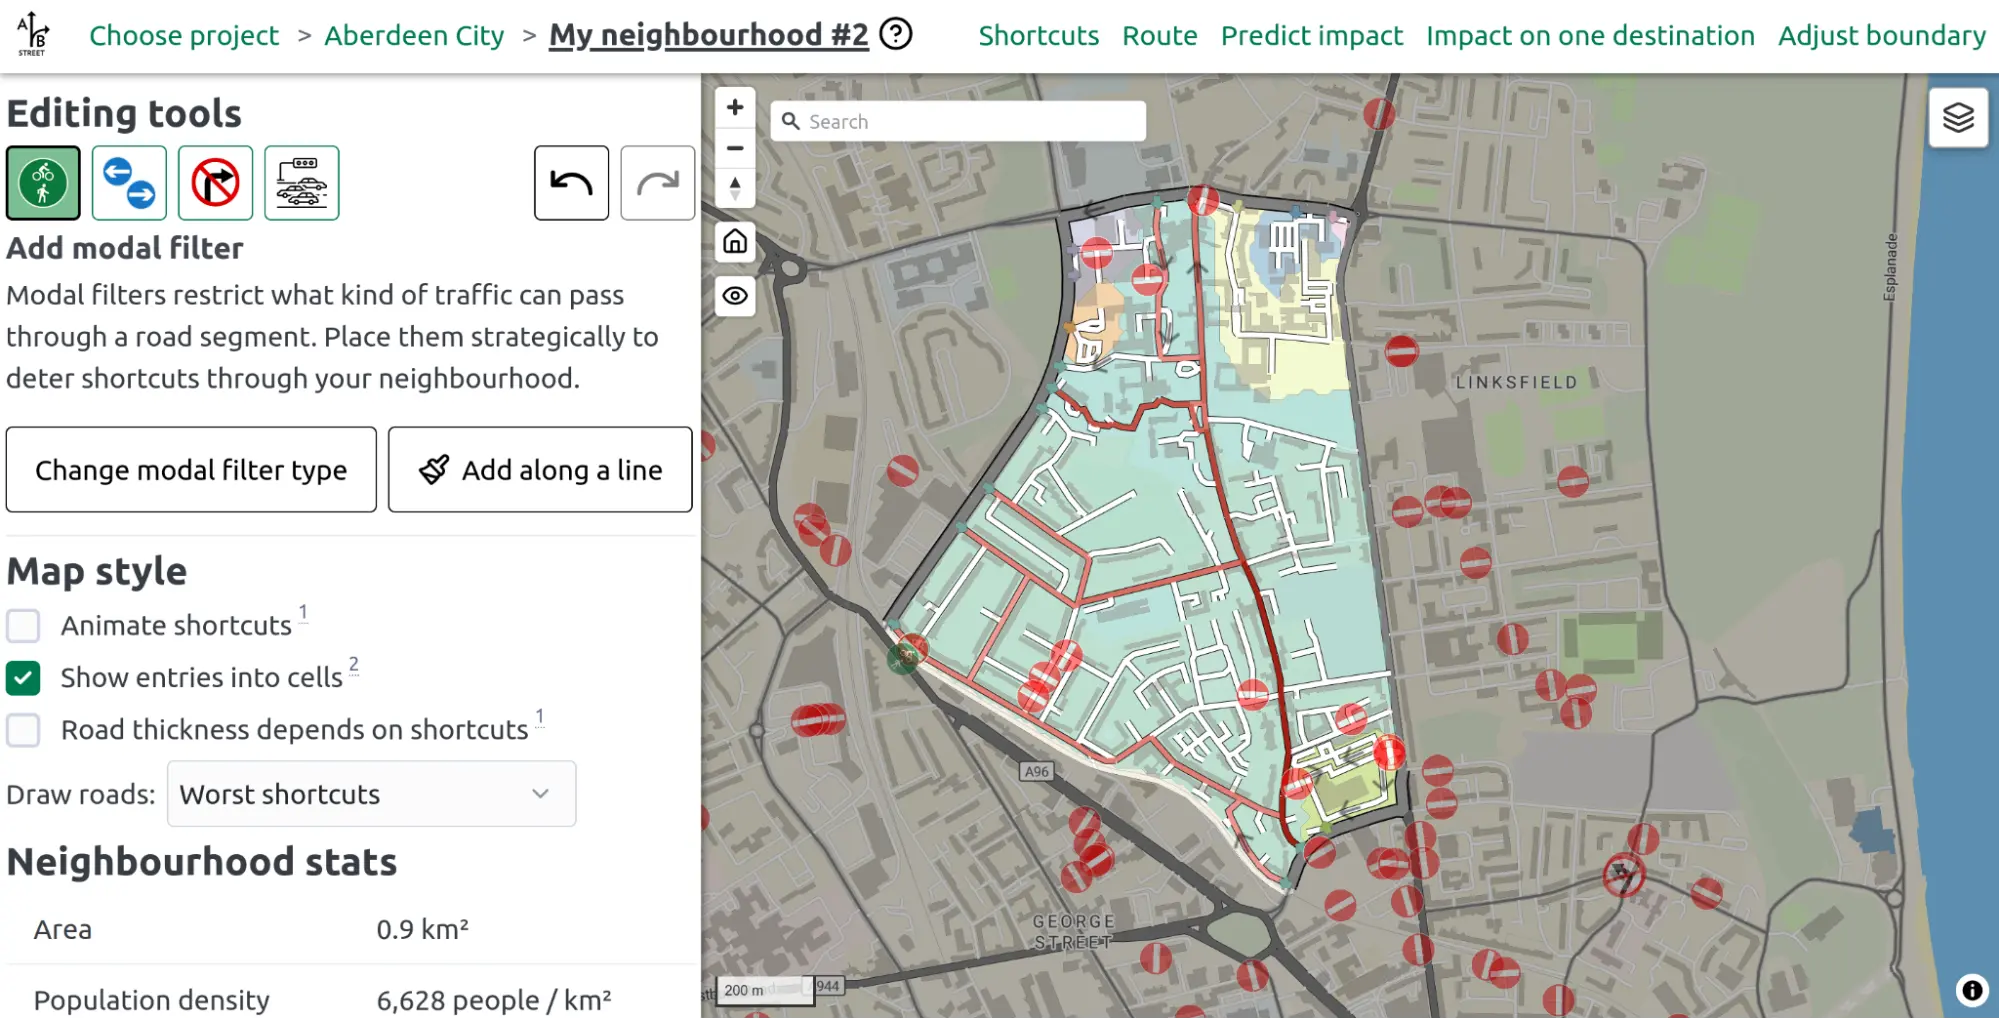
Task: Select the modal filter tool icon
Action: click(43, 183)
